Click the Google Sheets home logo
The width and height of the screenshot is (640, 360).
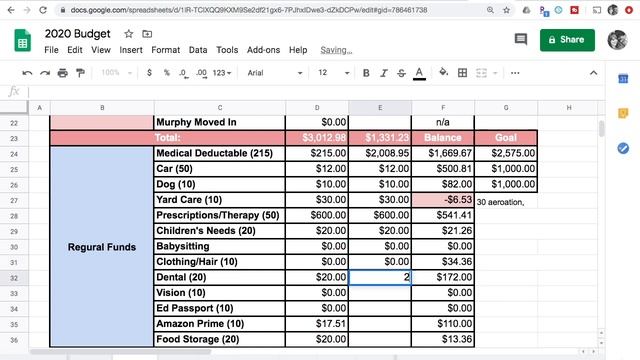[x=22, y=40]
